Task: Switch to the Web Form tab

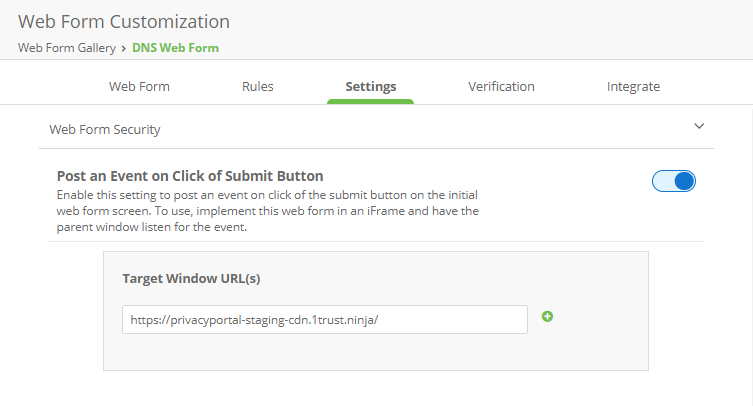Action: (x=139, y=87)
